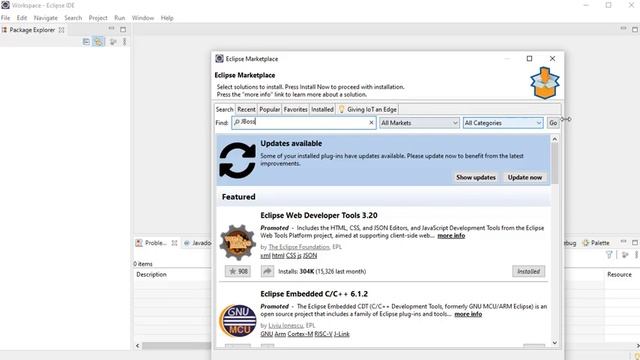Click Update now button

pos(525,177)
